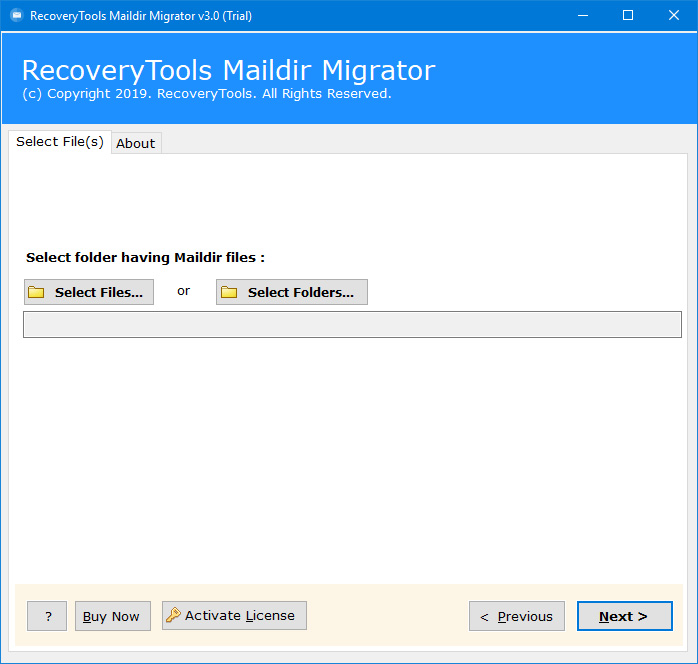Click the key icon beside Activate License

(173, 616)
